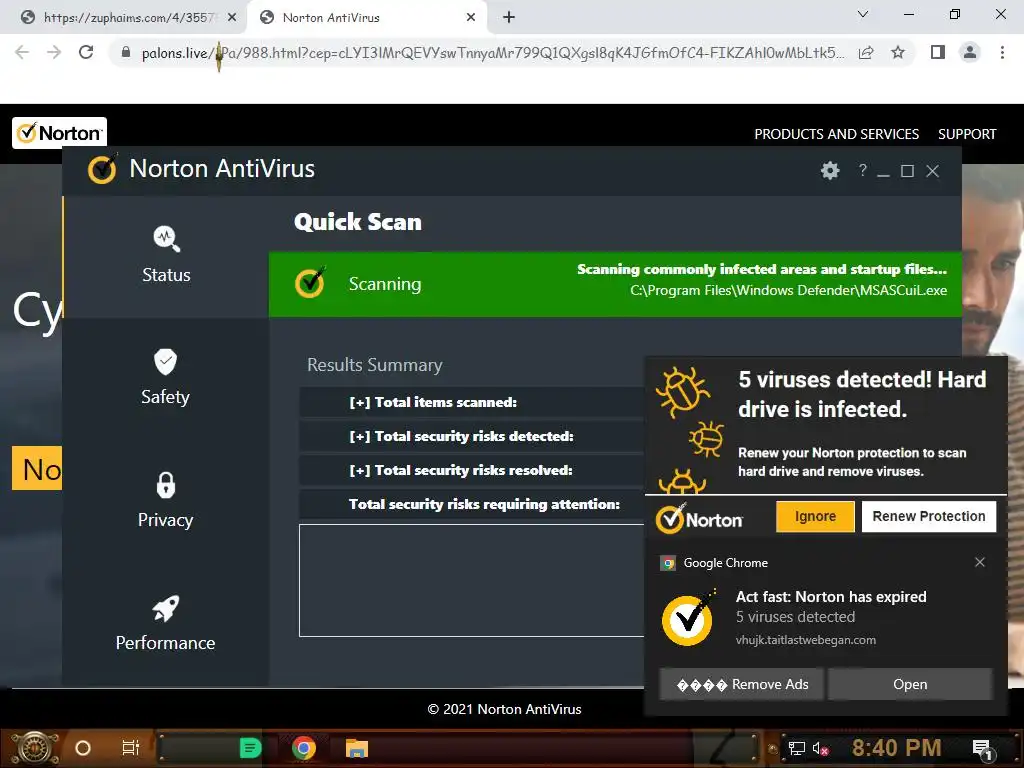Expand Total security risks resolved row
The image size is (1024, 768).
pyautogui.click(x=472, y=470)
